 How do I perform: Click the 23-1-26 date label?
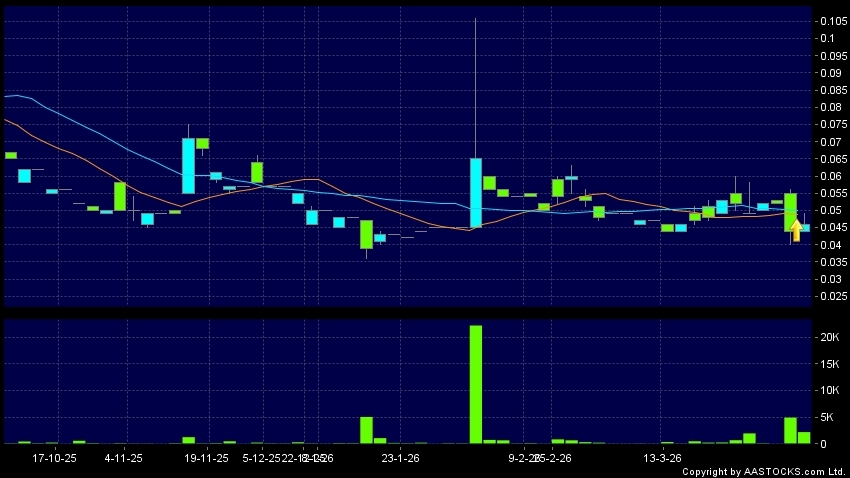pyautogui.click(x=400, y=458)
